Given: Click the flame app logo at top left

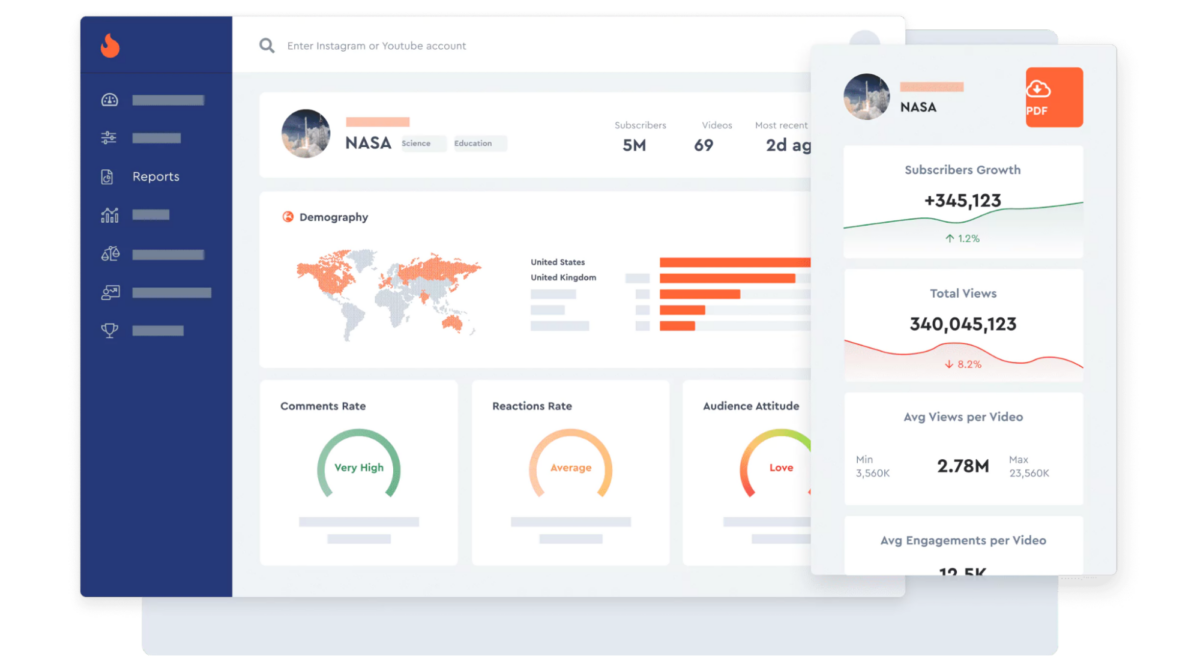Looking at the screenshot, I should click(110, 46).
